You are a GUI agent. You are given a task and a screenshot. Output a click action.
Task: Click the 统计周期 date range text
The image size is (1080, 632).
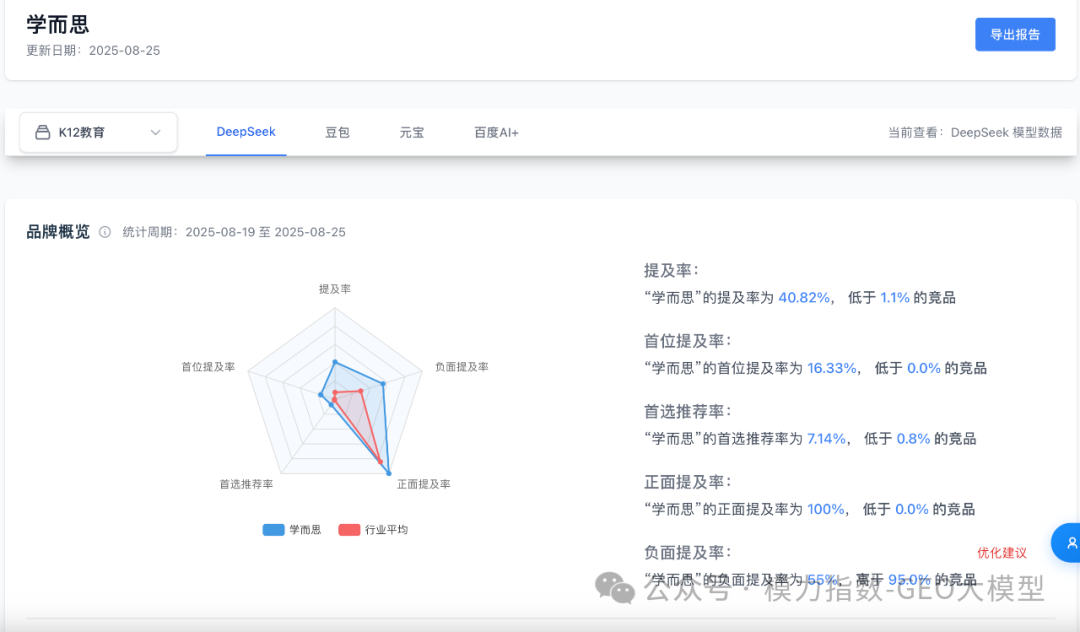(234, 232)
